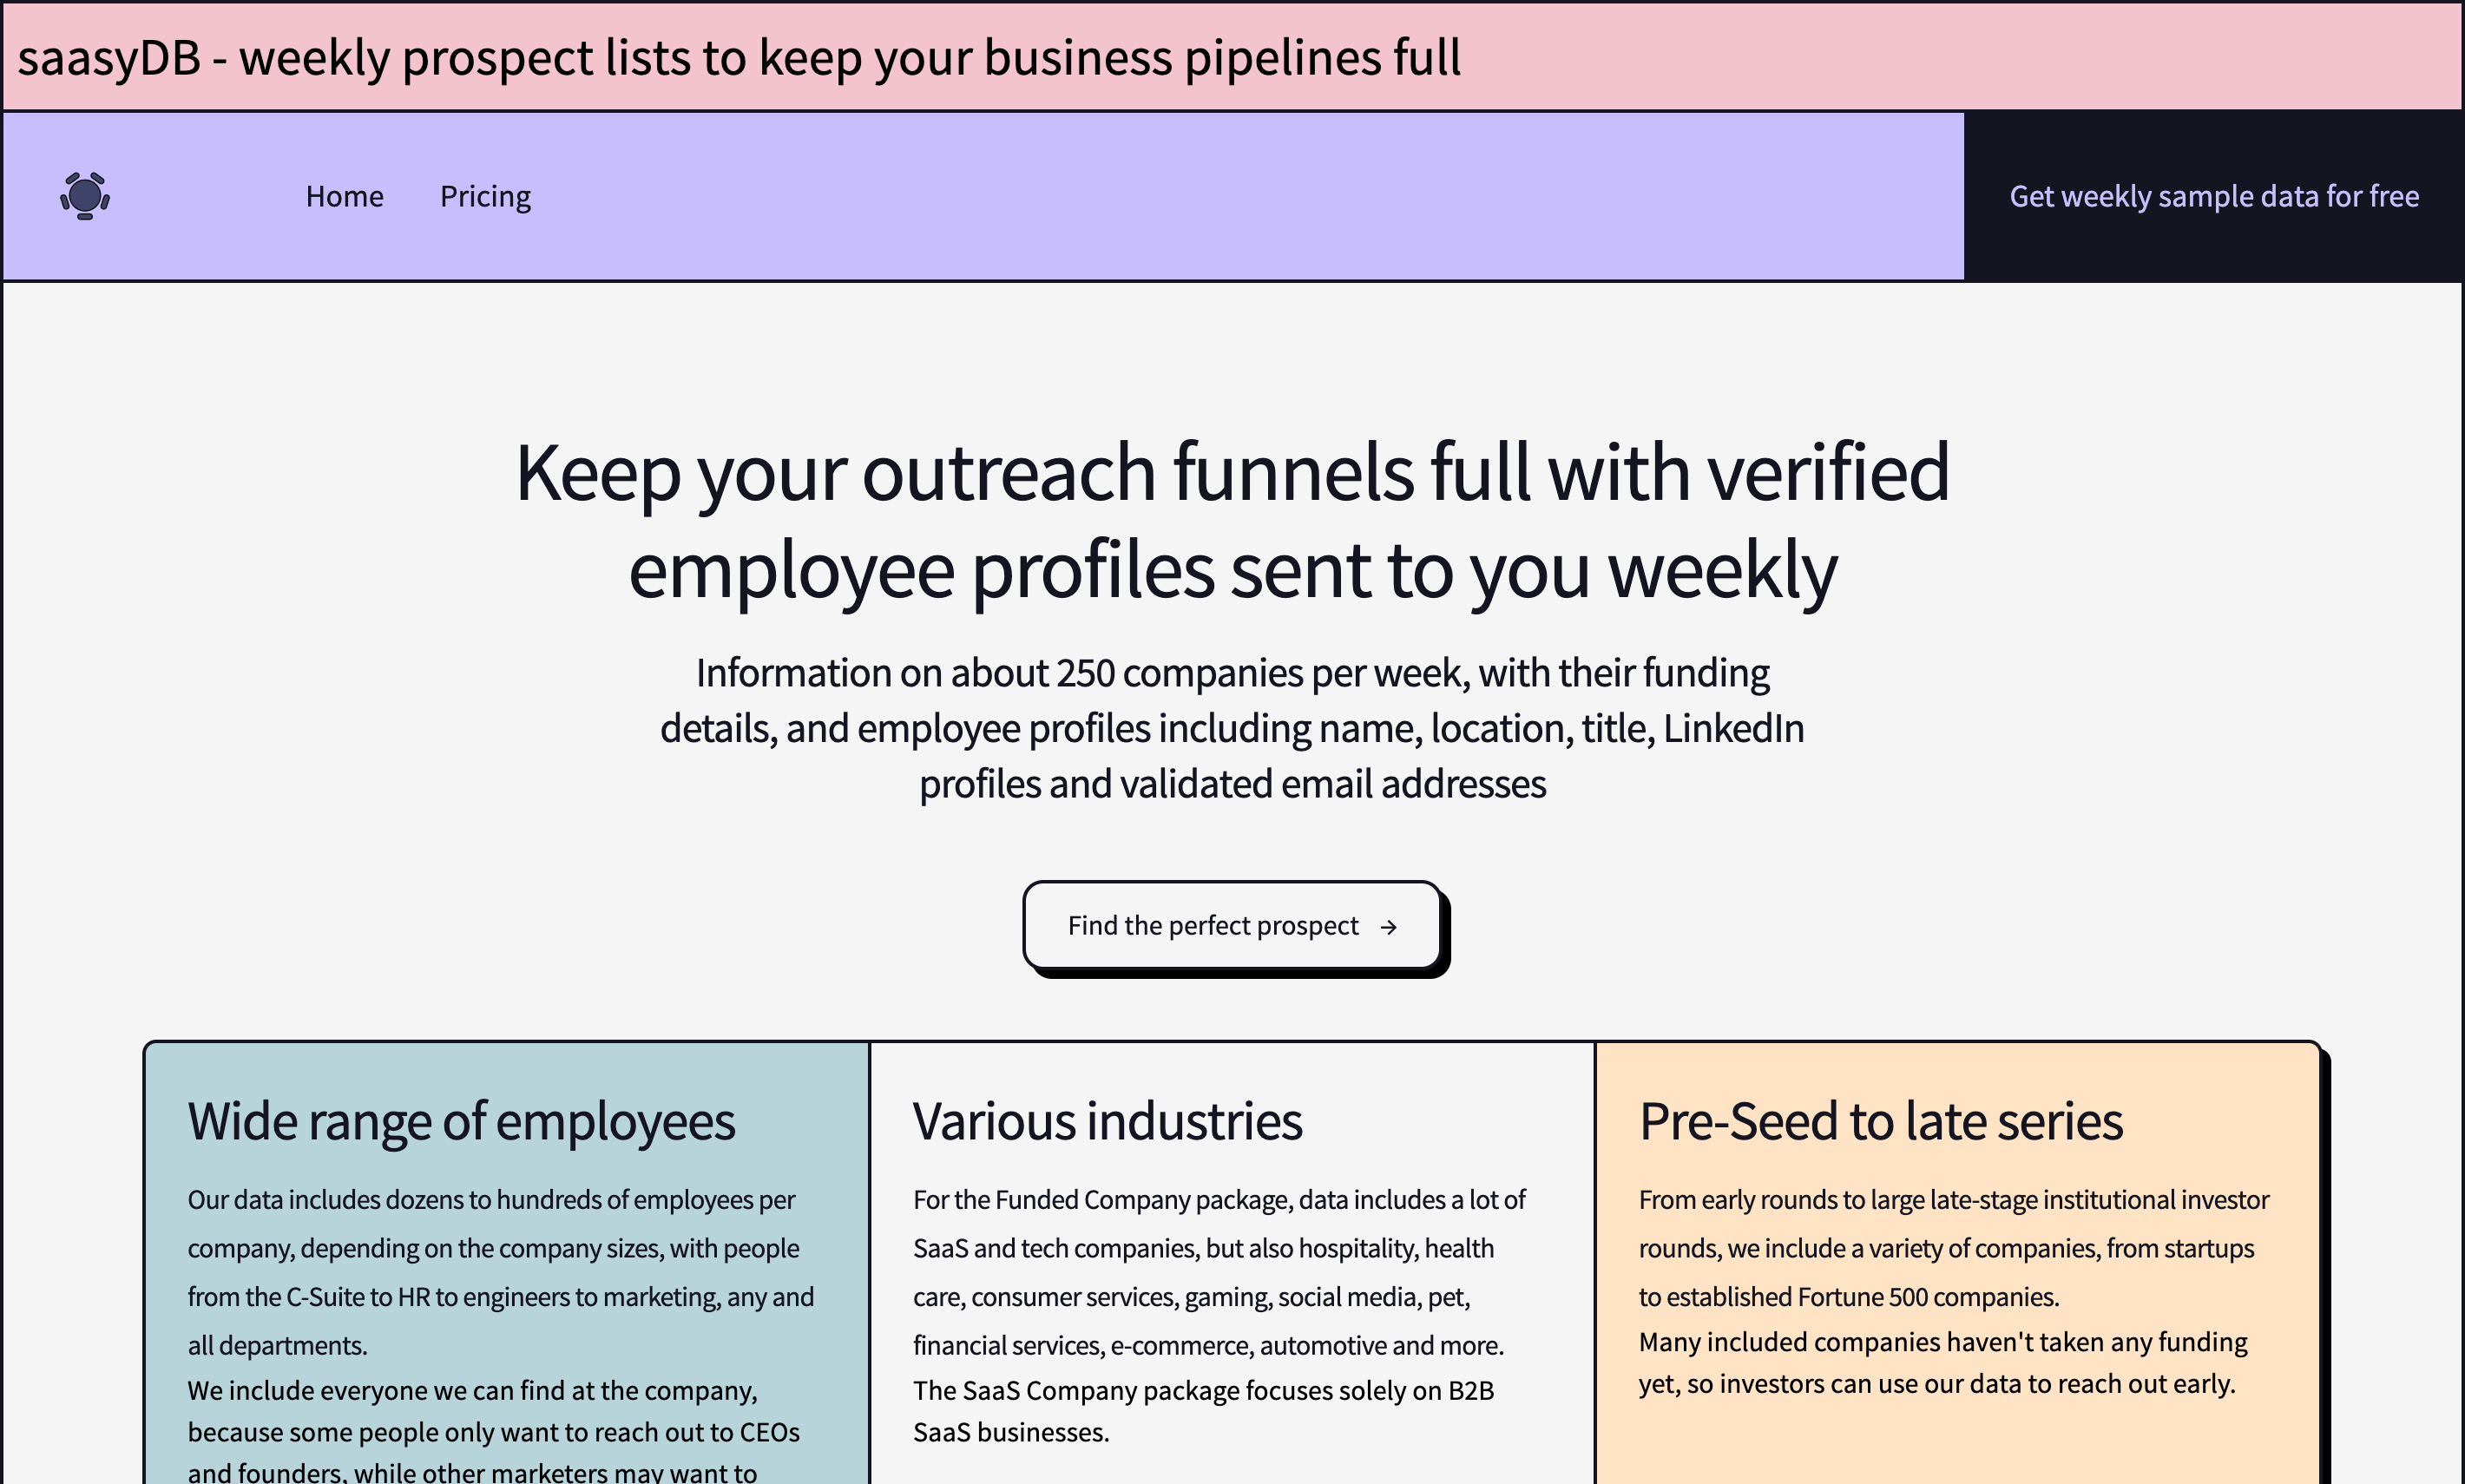
Task: Select the Wide range of employees heading
Action: pos(461,1121)
